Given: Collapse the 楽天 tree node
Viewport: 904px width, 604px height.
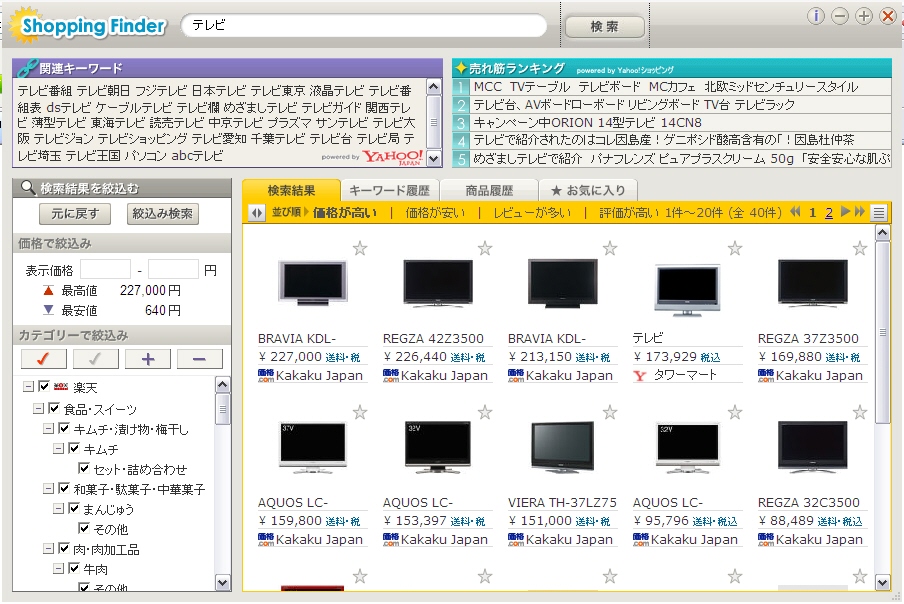Looking at the screenshot, I should (28, 387).
